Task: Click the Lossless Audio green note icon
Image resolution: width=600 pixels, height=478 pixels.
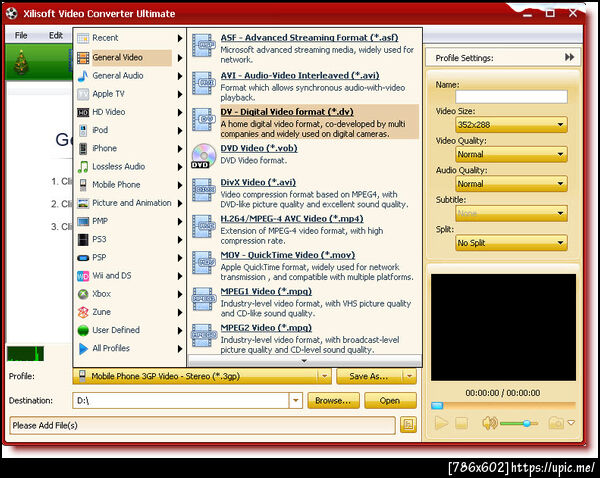Action: point(83,167)
